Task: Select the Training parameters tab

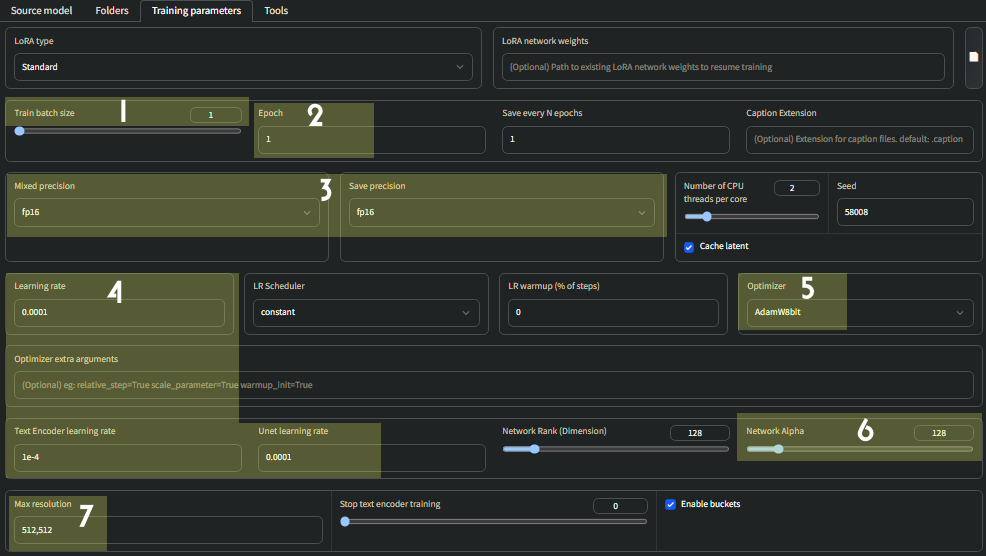Action: click(196, 11)
